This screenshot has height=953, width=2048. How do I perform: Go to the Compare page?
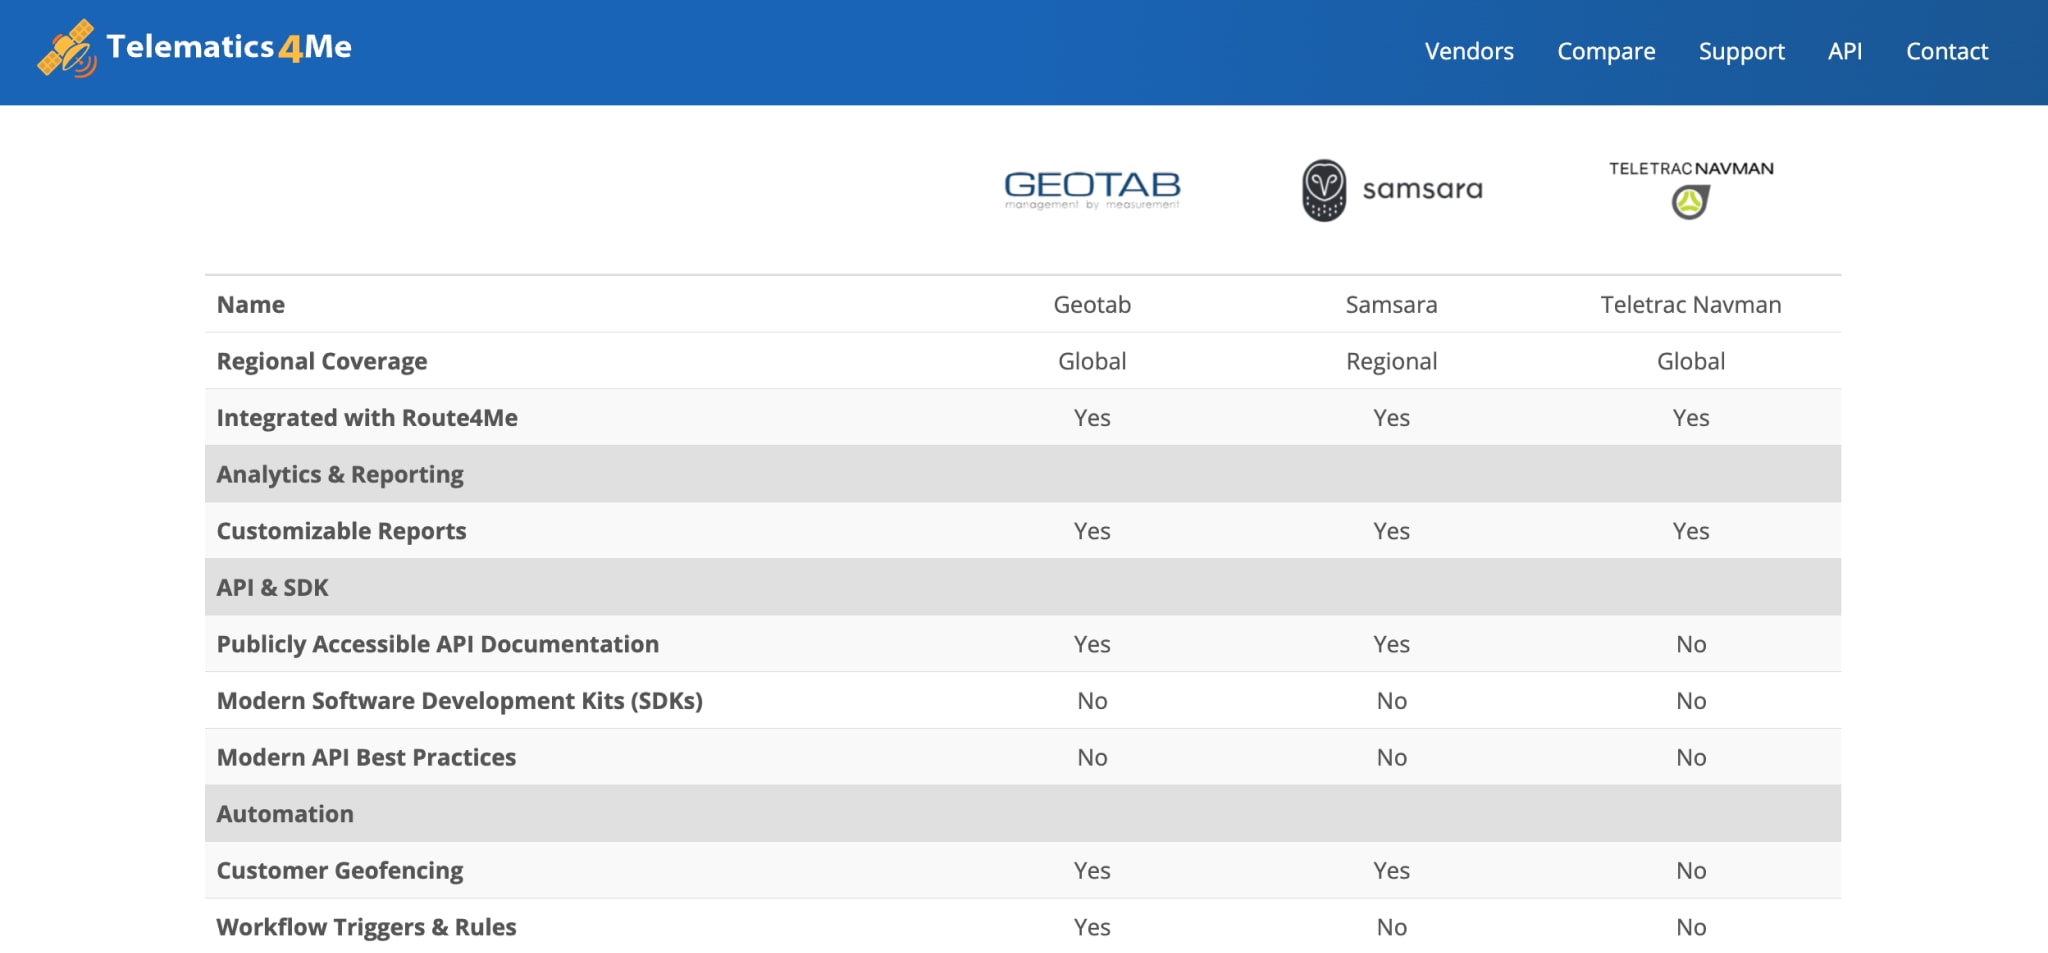1606,51
